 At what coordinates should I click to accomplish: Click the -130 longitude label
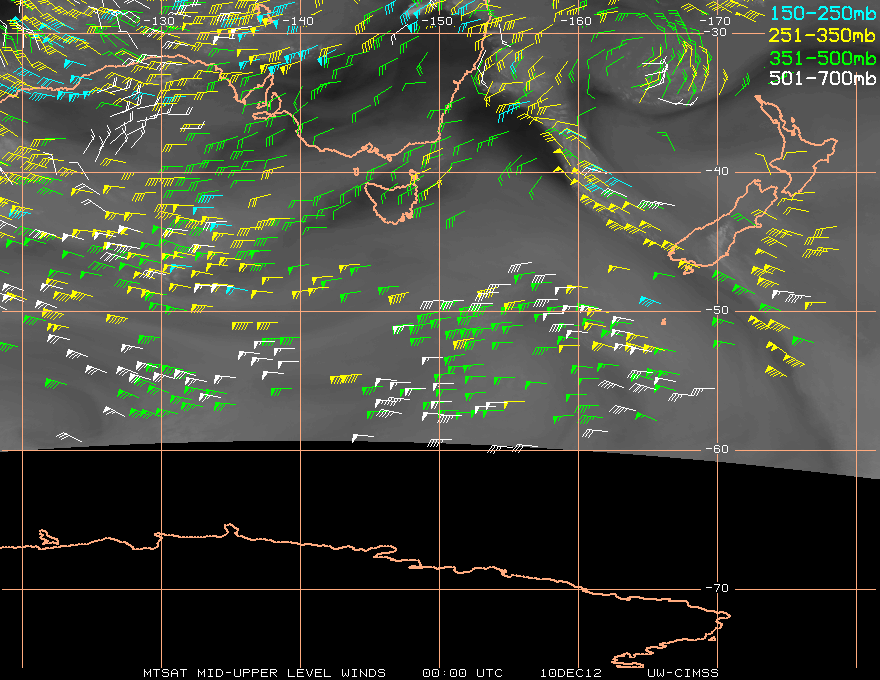pos(159,21)
